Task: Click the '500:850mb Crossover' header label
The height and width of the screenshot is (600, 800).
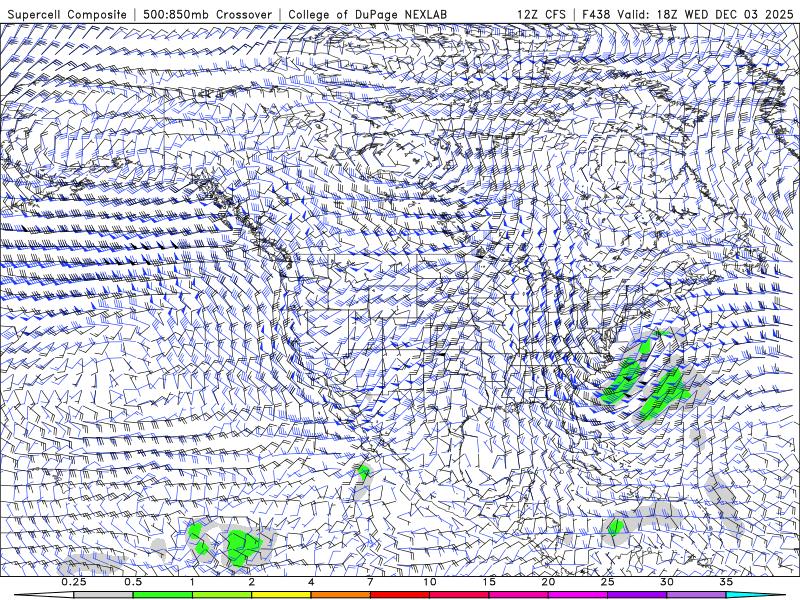Action: pyautogui.click(x=207, y=14)
